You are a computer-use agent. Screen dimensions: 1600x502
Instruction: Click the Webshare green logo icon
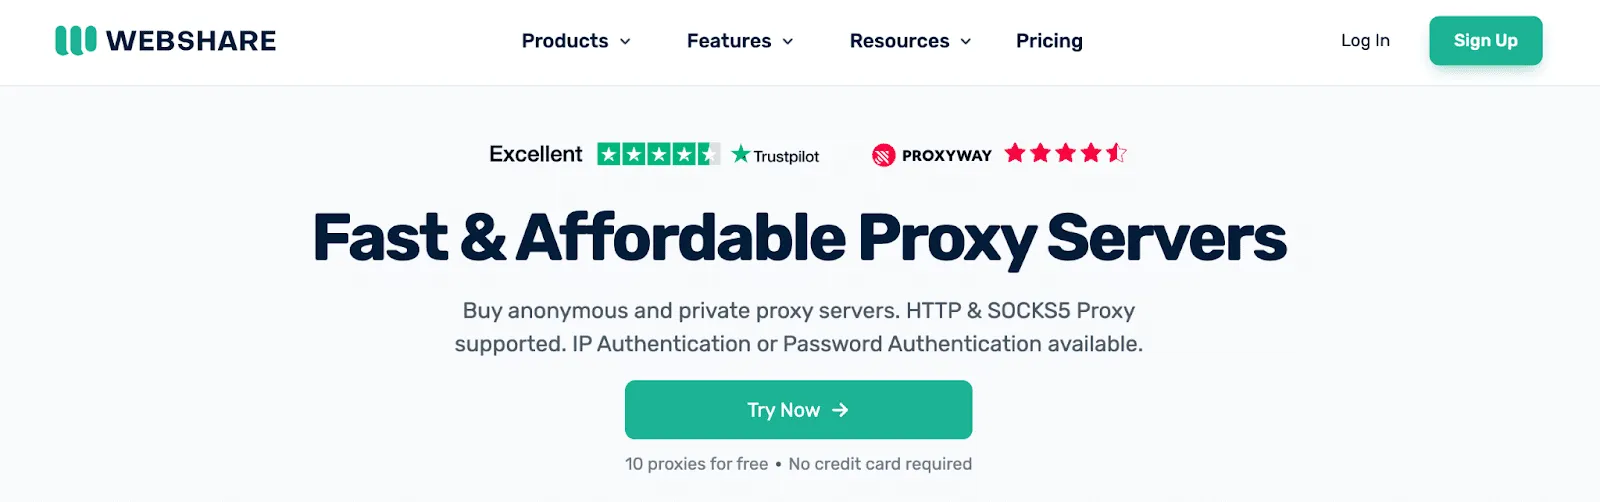[76, 40]
